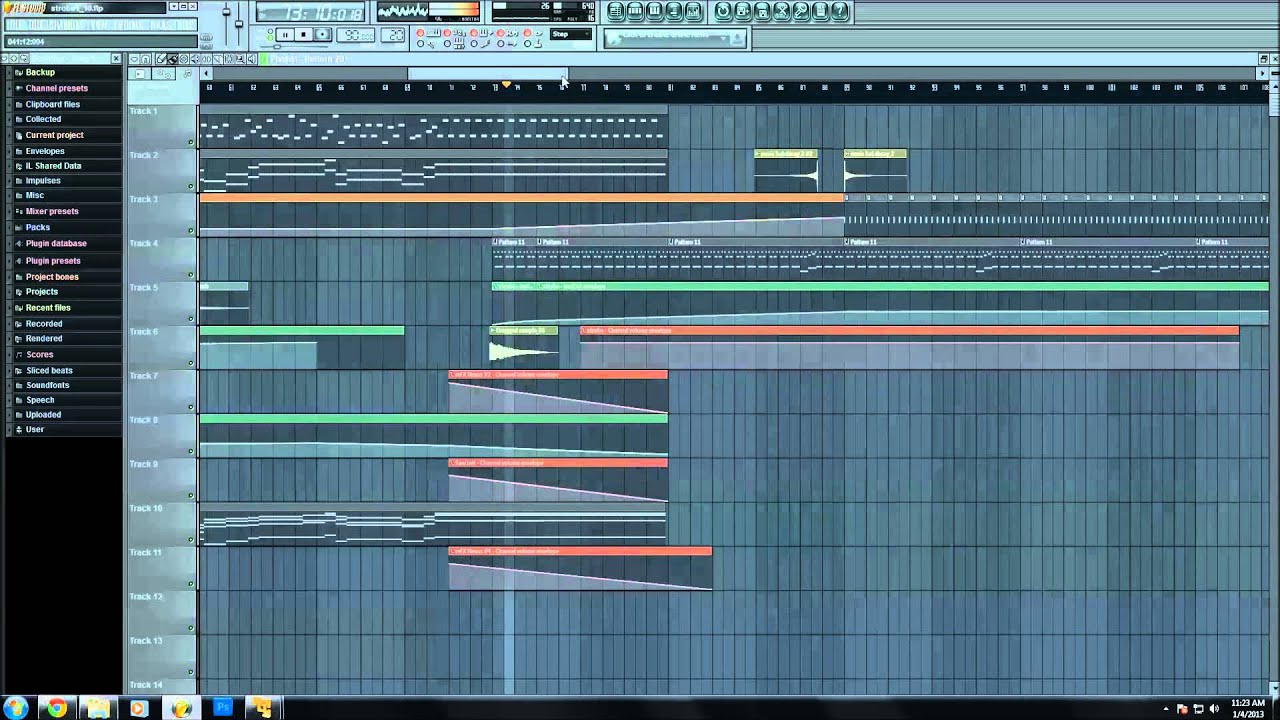Mute Track 6 with its green dot

click(191, 362)
